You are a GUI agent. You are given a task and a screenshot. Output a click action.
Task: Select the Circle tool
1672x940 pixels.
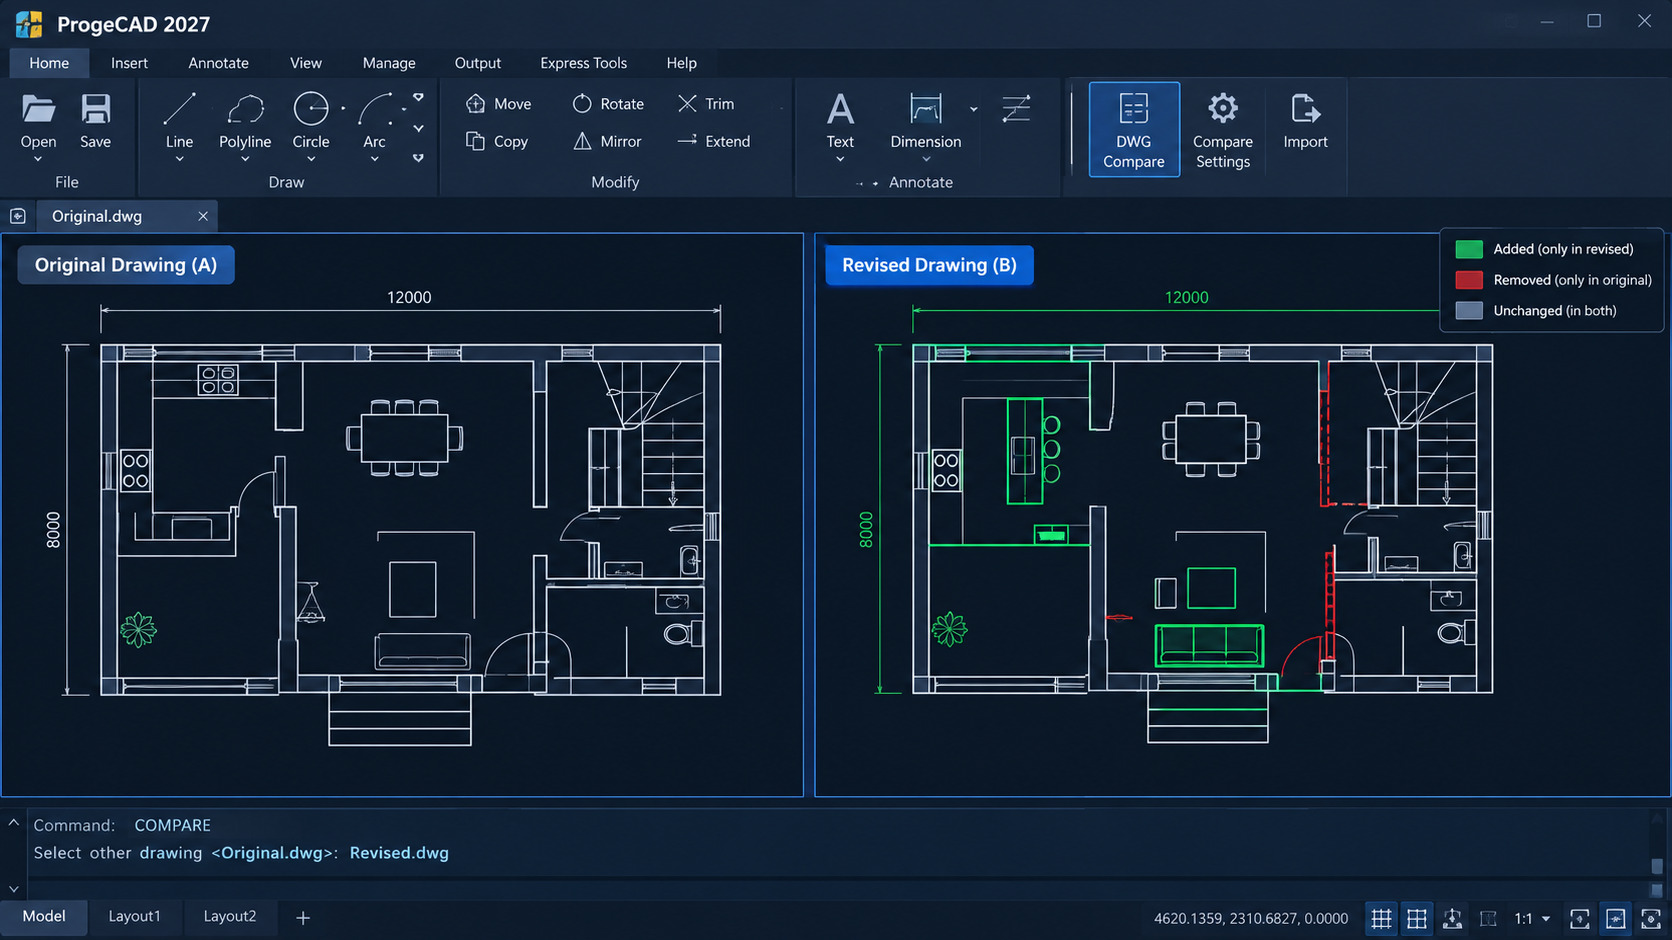coord(310,108)
